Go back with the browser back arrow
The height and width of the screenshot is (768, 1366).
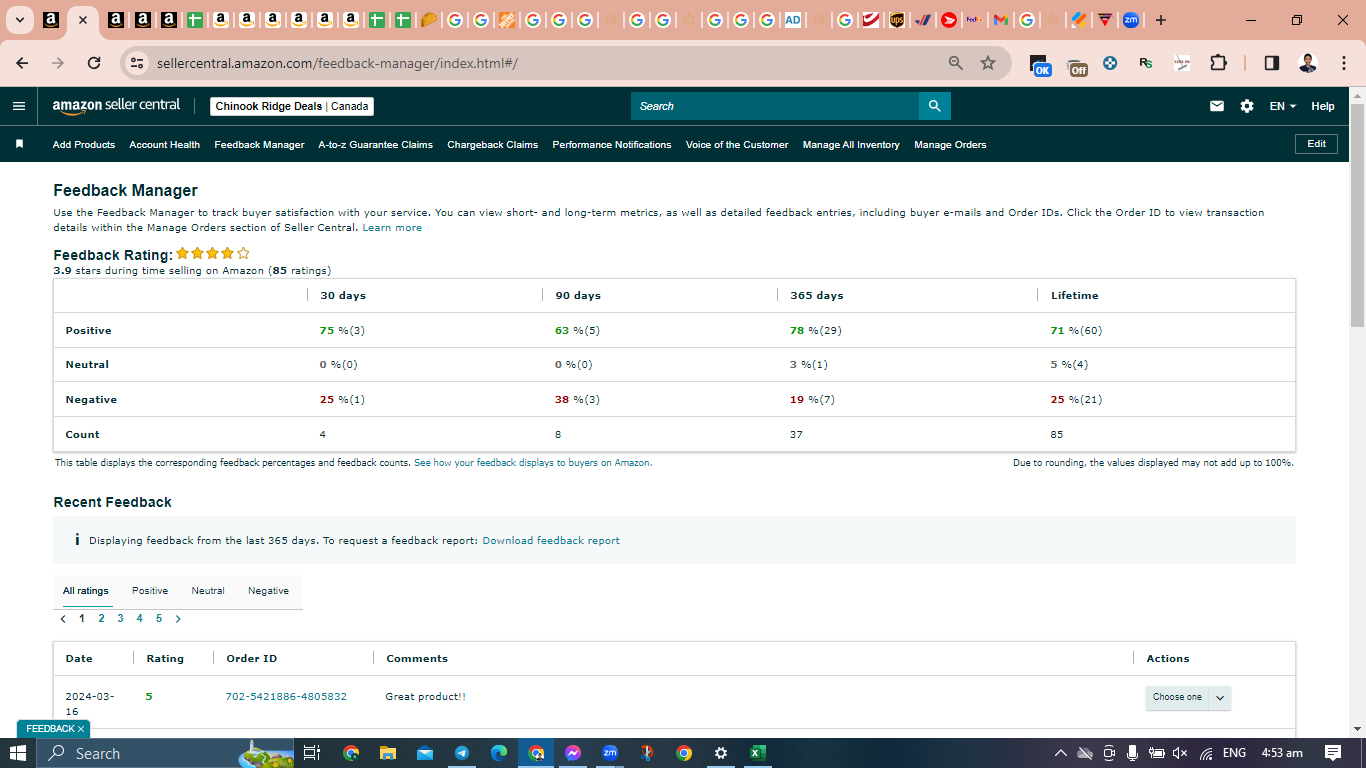click(x=22, y=63)
